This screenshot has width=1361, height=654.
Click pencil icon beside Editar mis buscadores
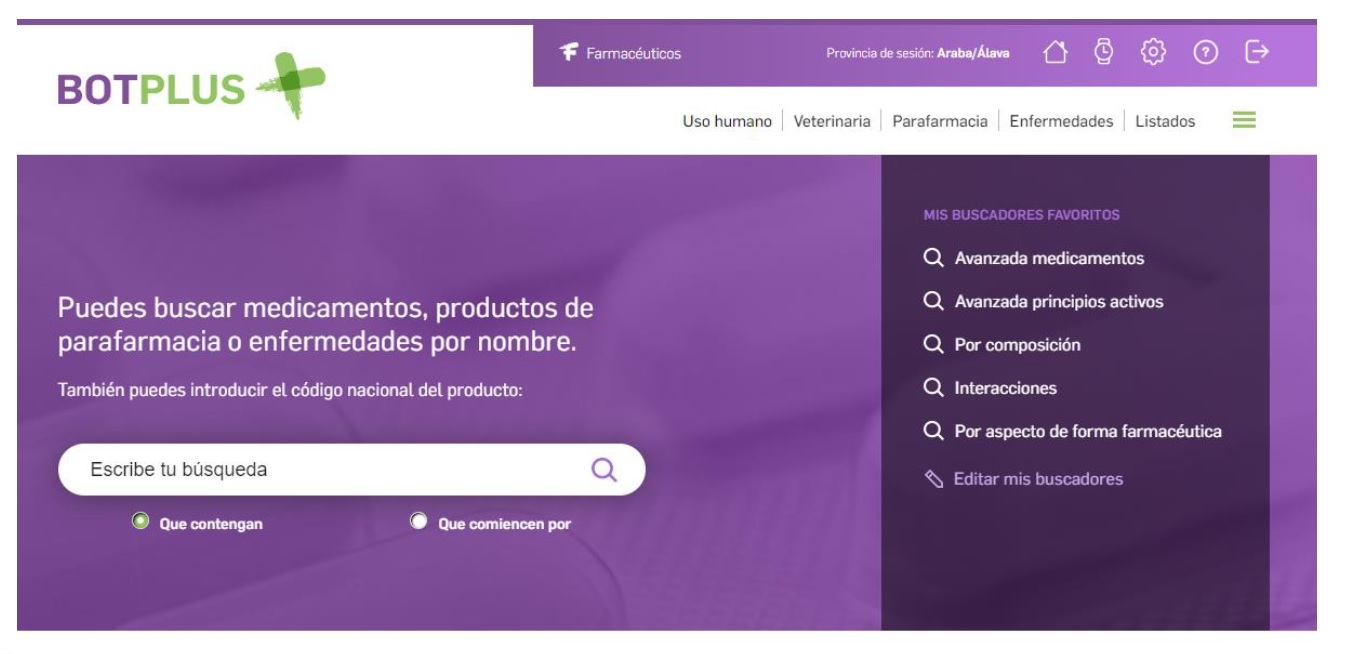point(934,479)
